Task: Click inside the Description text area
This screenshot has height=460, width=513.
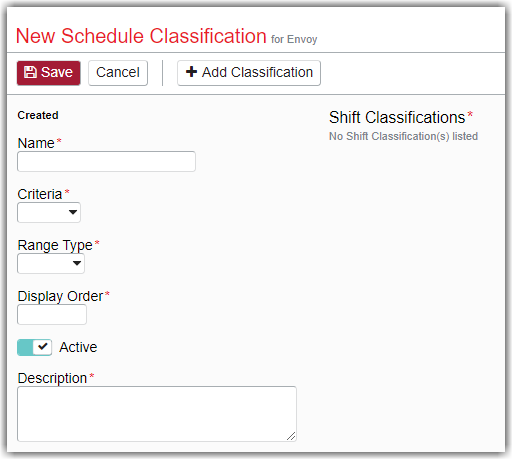Action: [157, 414]
